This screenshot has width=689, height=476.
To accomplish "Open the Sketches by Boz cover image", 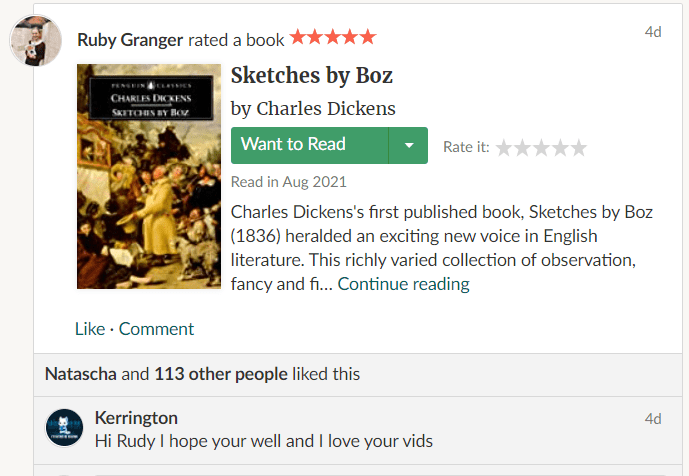I will pyautogui.click(x=149, y=176).
